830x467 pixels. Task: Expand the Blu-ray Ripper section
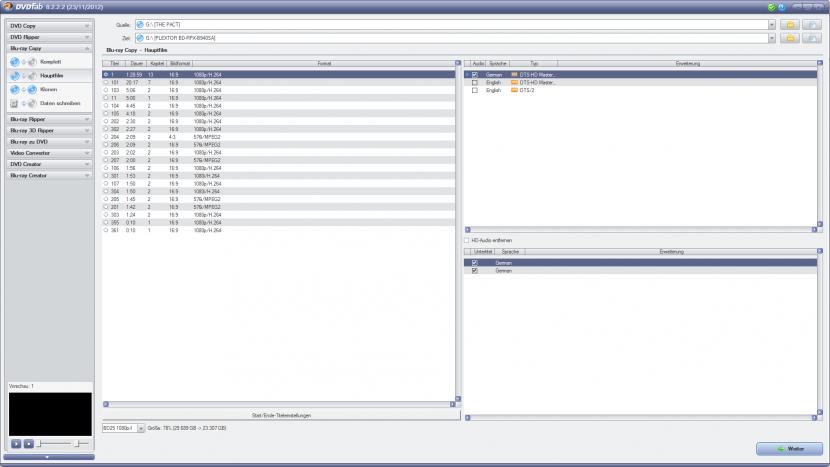pyautogui.click(x=50, y=120)
